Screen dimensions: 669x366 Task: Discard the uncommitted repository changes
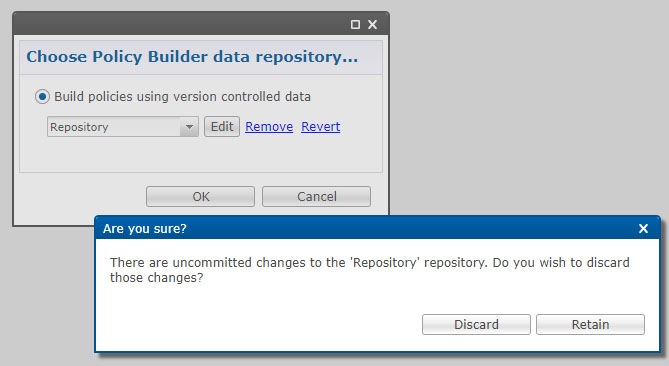click(x=476, y=325)
